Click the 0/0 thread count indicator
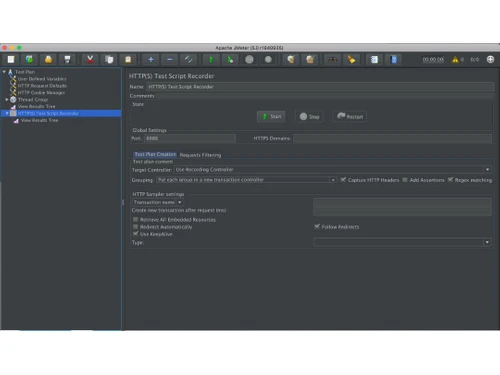The image size is (500, 375). [475, 60]
